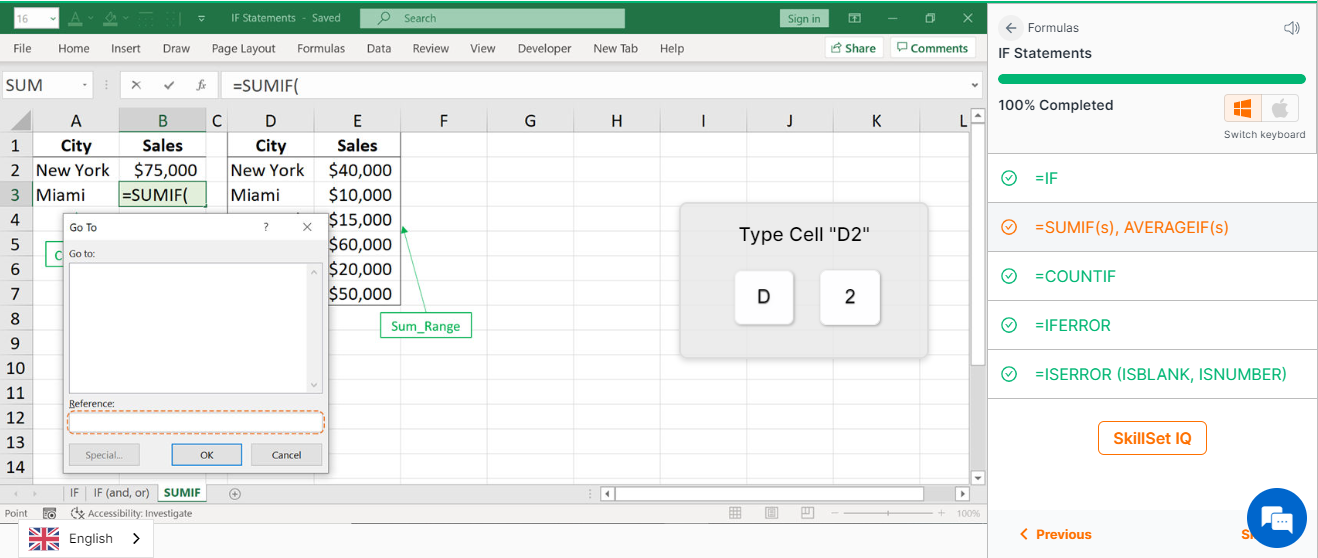The height and width of the screenshot is (558, 1318).
Task: Open the Home ribbon tab
Action: tap(74, 48)
